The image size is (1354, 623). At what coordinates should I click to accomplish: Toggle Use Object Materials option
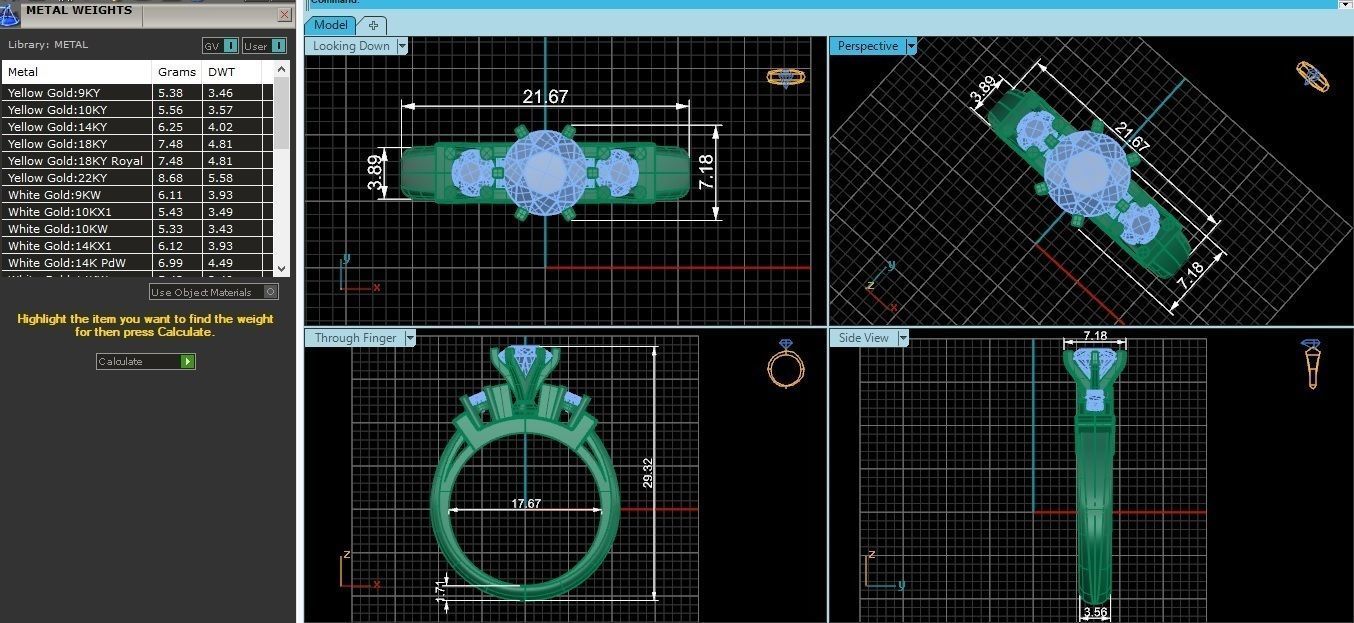[x=214, y=292]
